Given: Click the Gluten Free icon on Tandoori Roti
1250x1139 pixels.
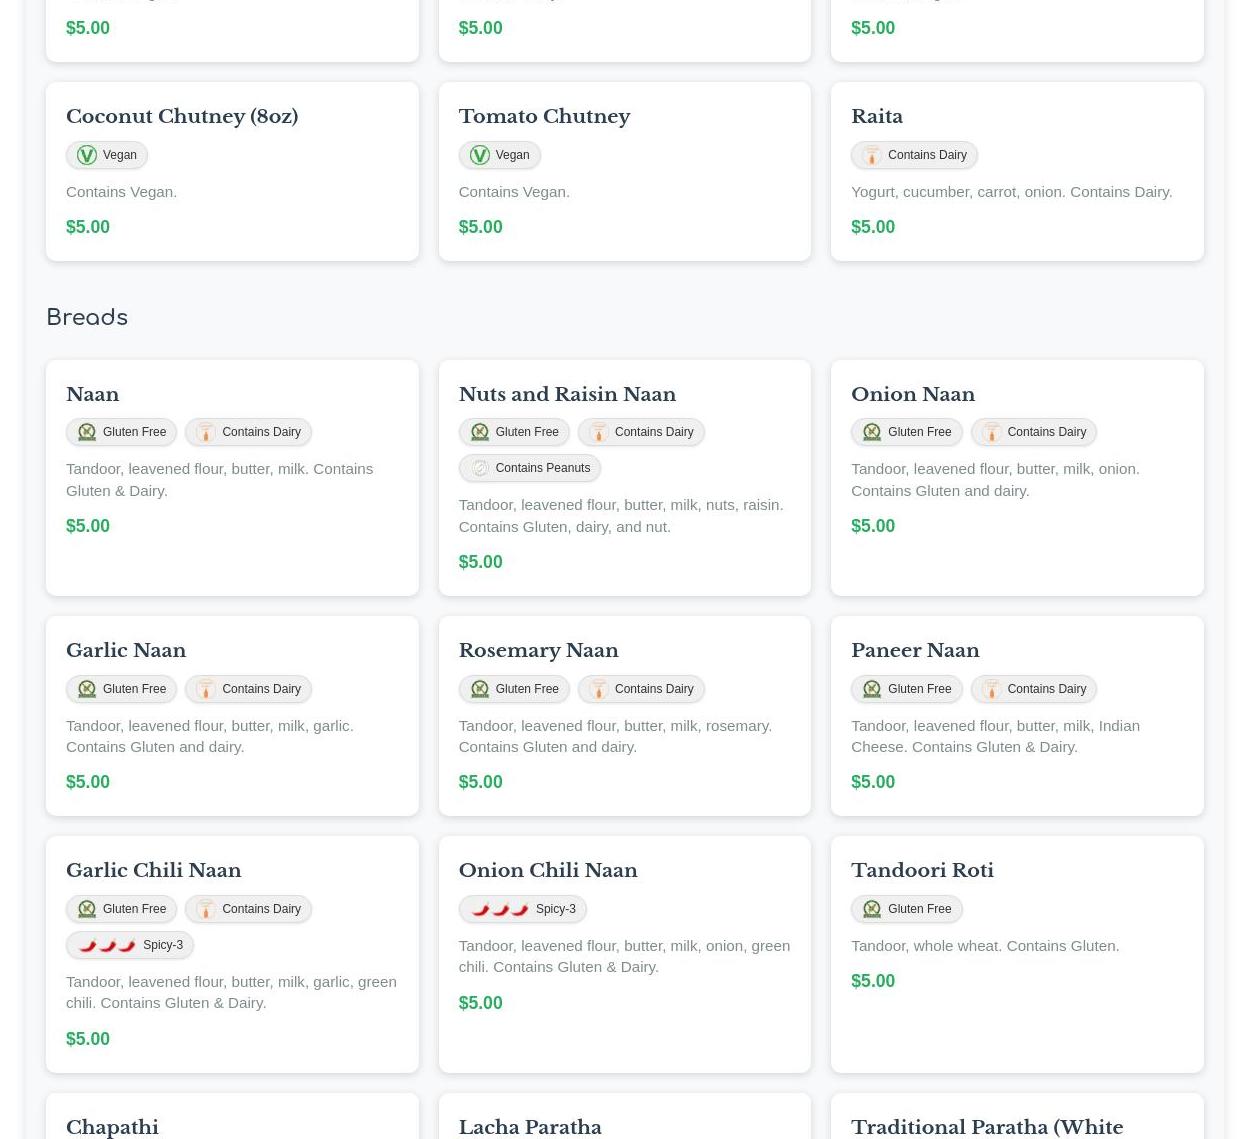Looking at the screenshot, I should coord(872,909).
